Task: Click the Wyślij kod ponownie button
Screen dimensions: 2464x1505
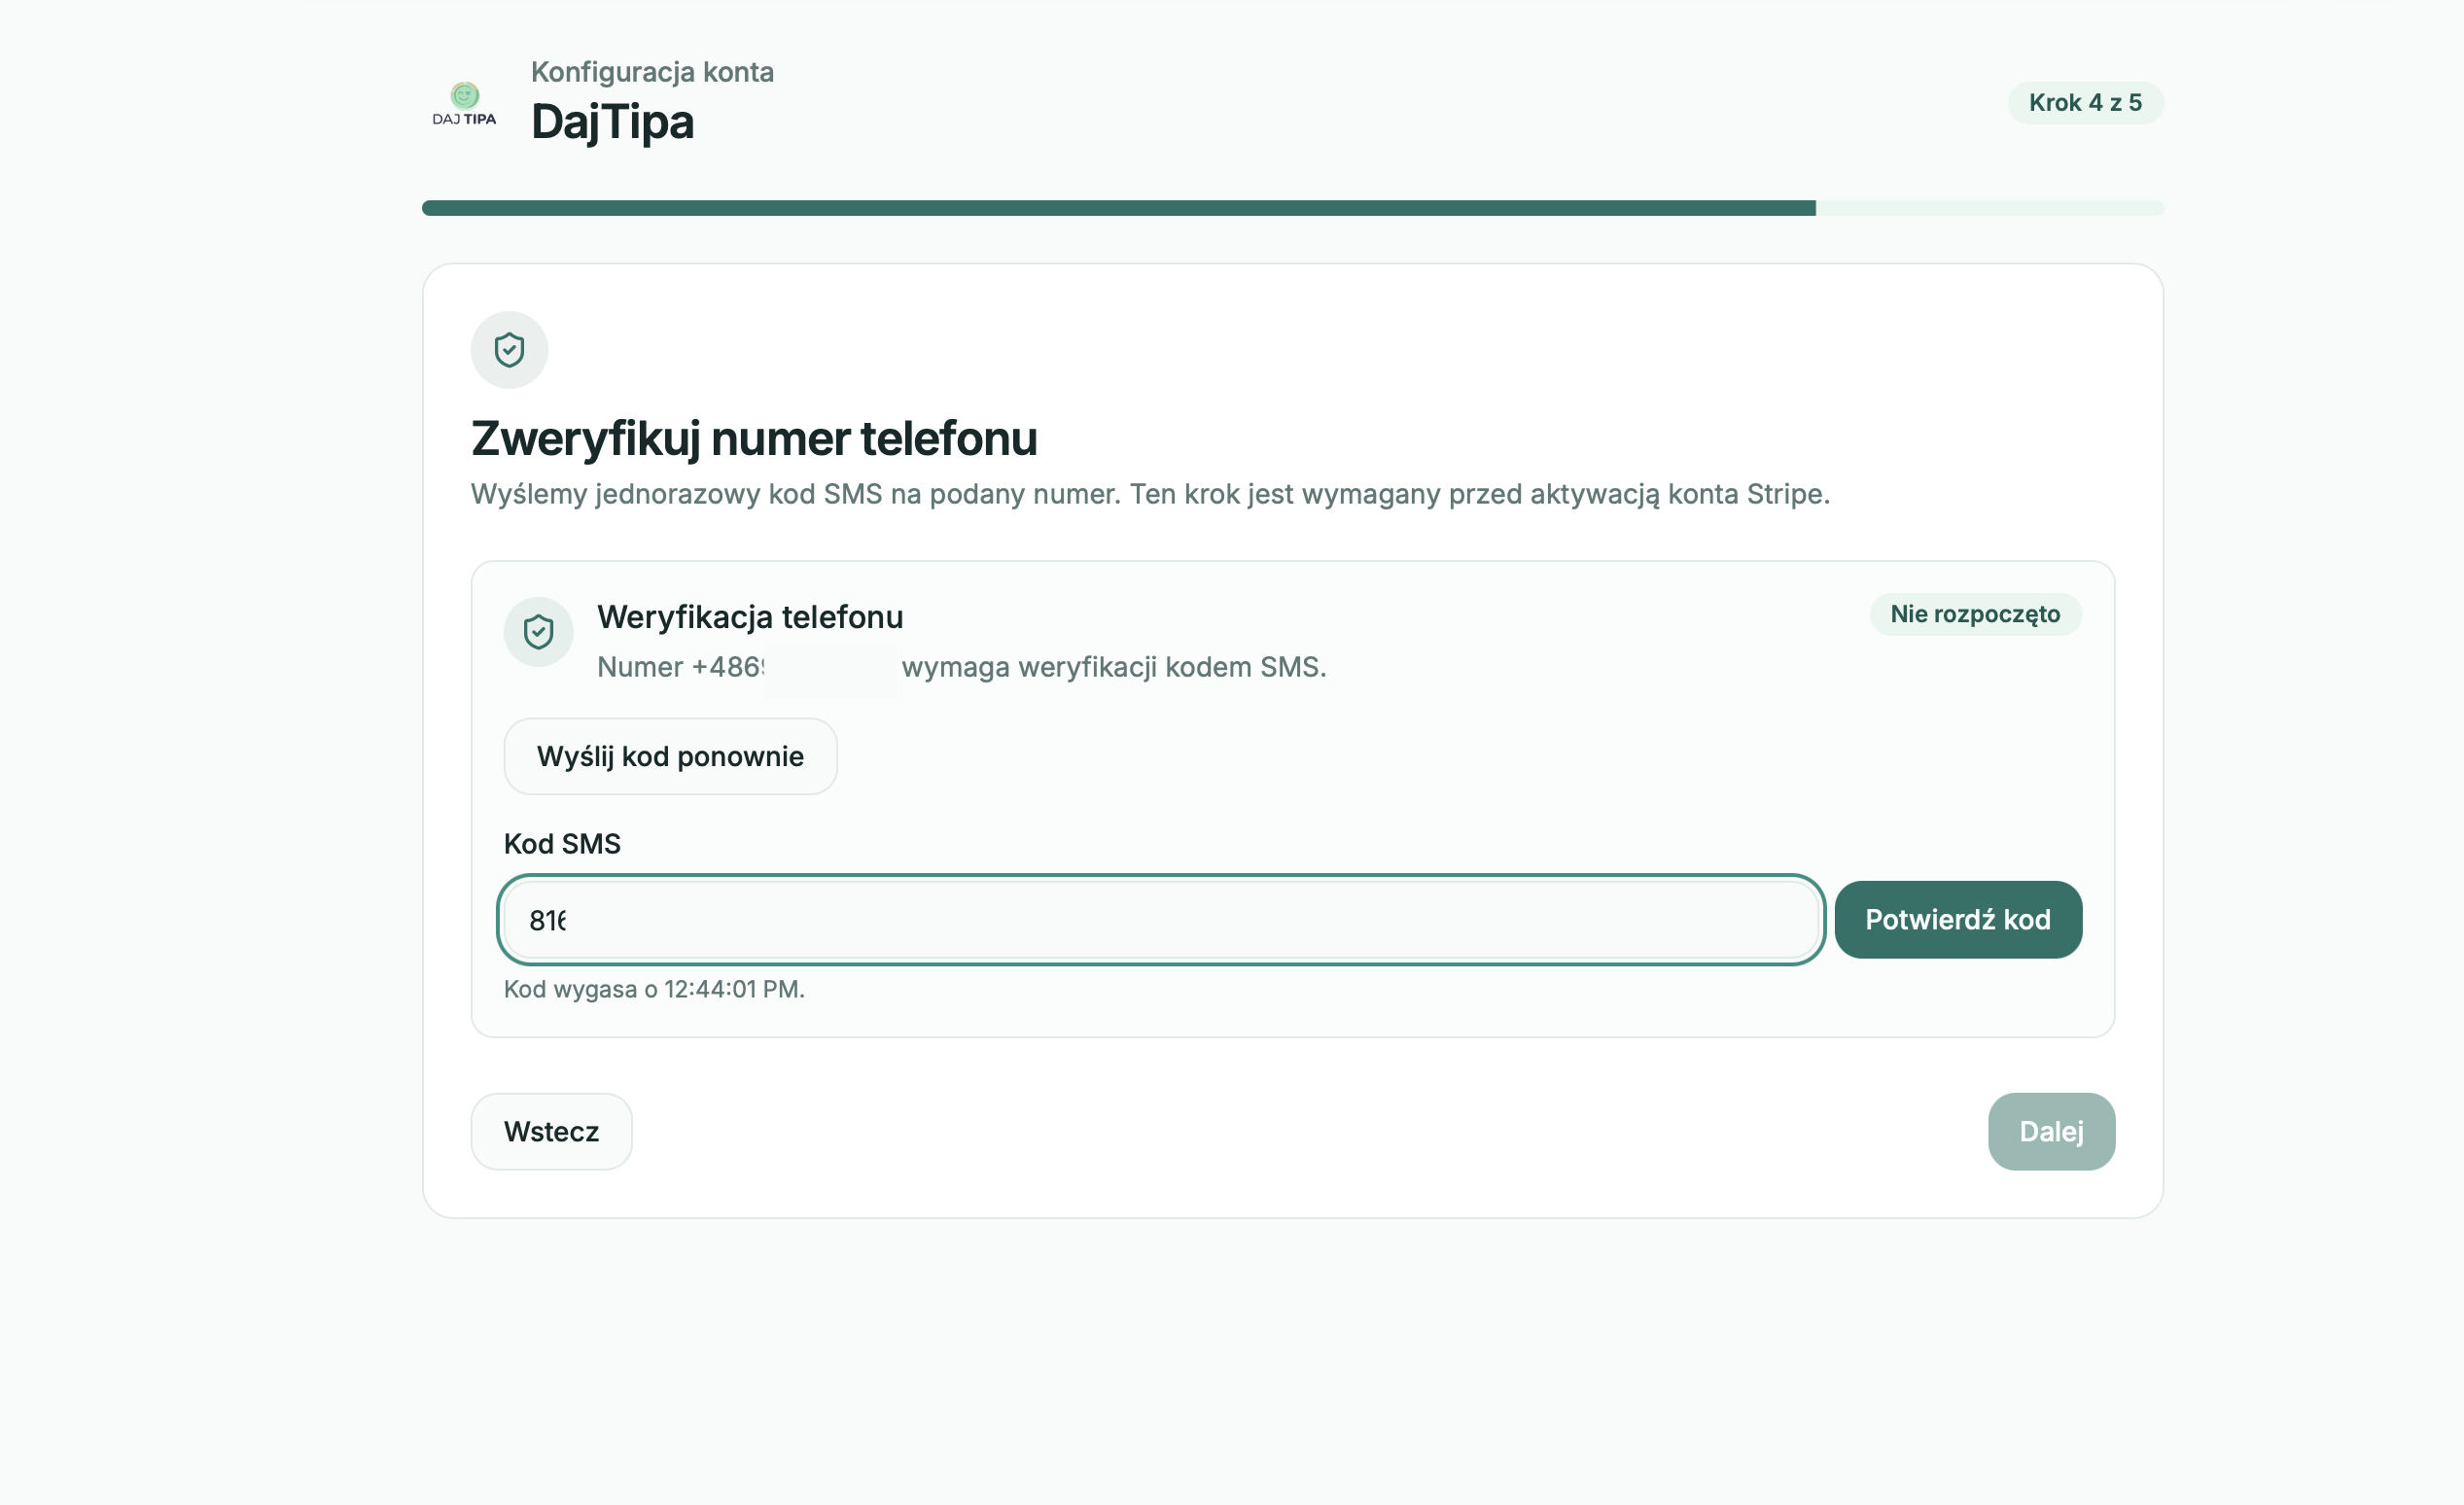Action: coord(670,756)
